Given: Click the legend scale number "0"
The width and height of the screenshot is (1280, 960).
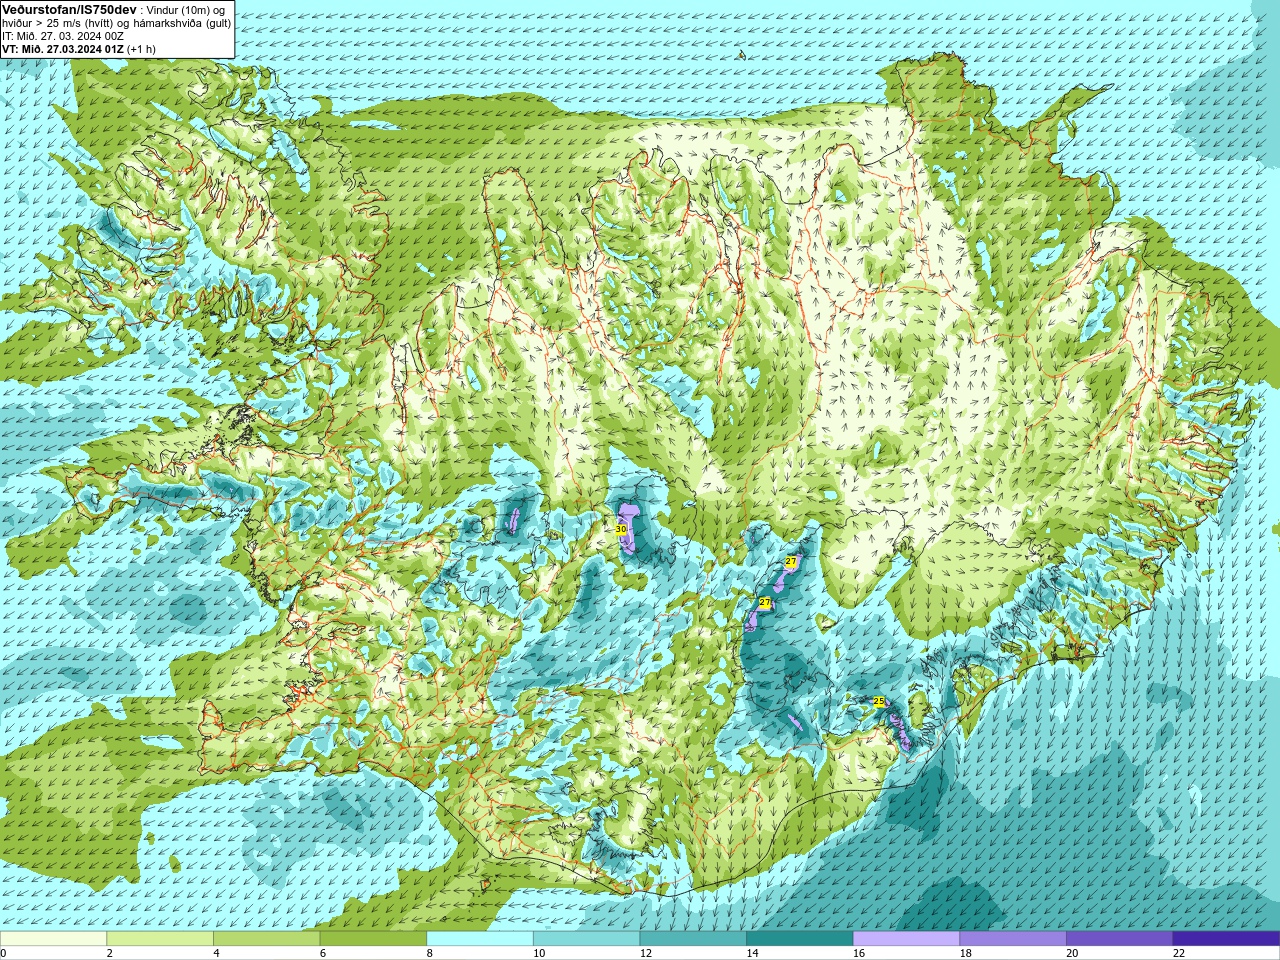Looking at the screenshot, I should [x=3, y=953].
